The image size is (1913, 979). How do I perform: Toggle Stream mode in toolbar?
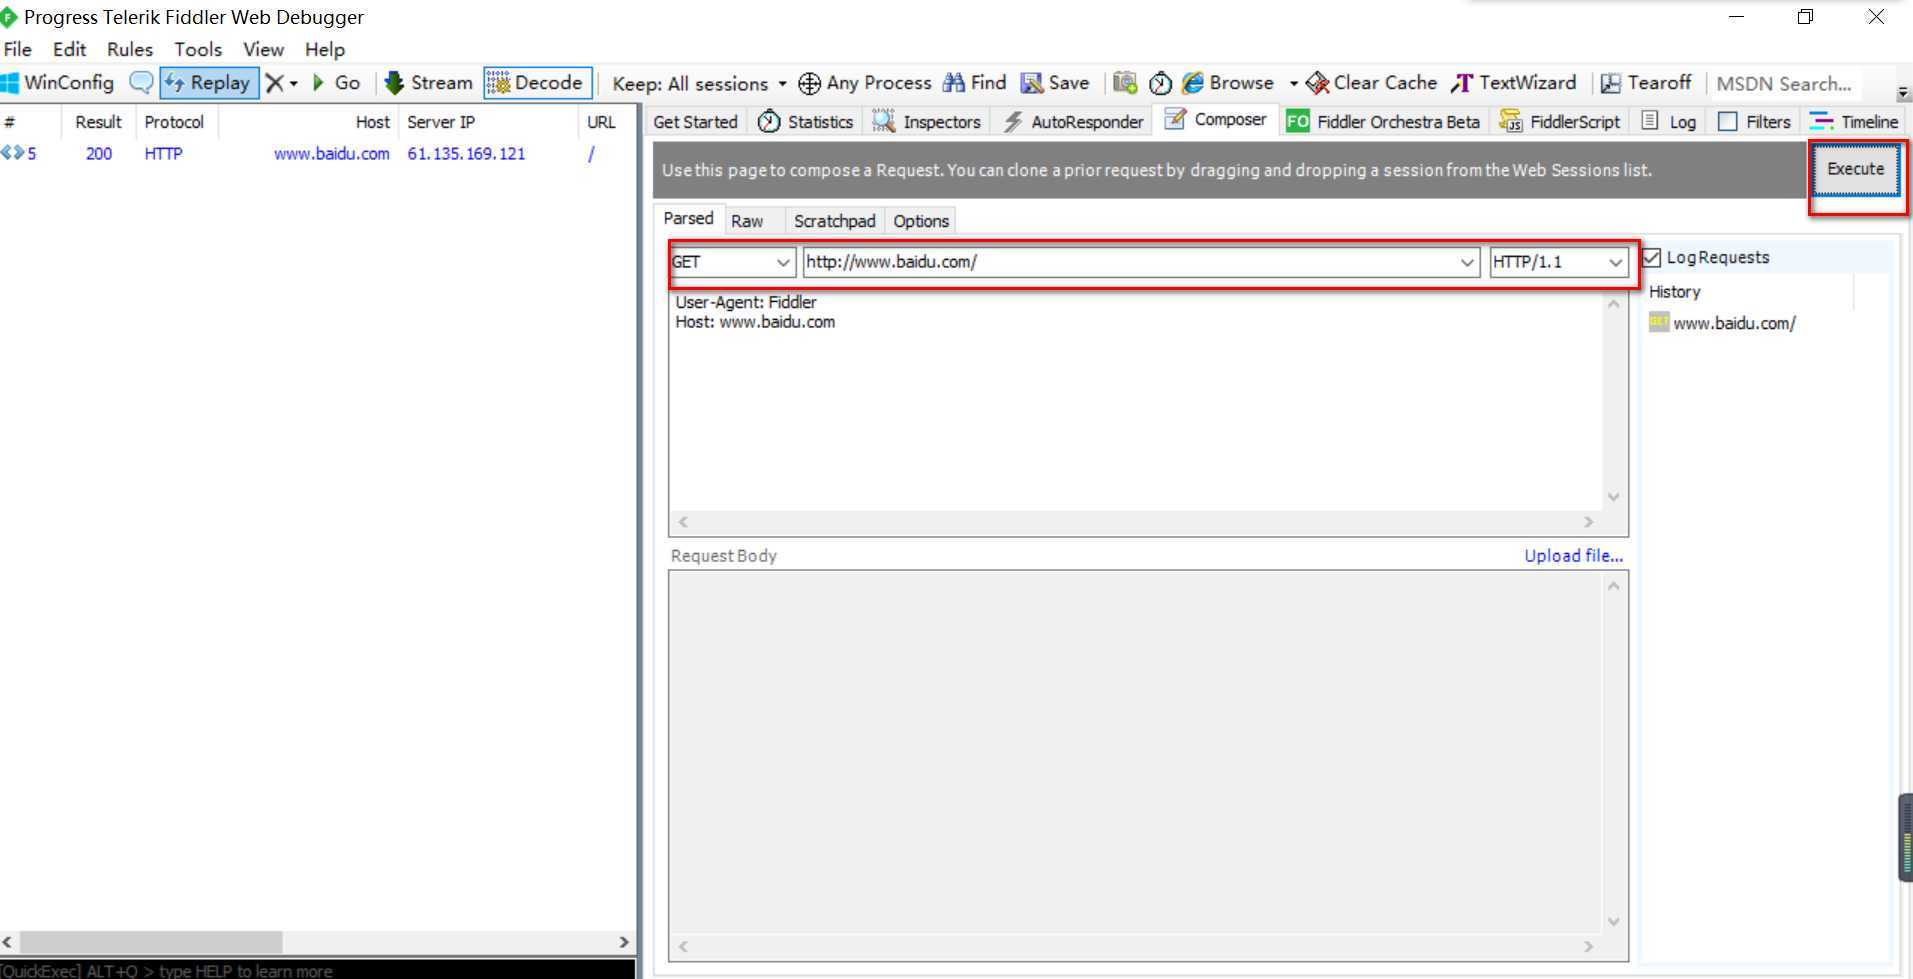429,83
